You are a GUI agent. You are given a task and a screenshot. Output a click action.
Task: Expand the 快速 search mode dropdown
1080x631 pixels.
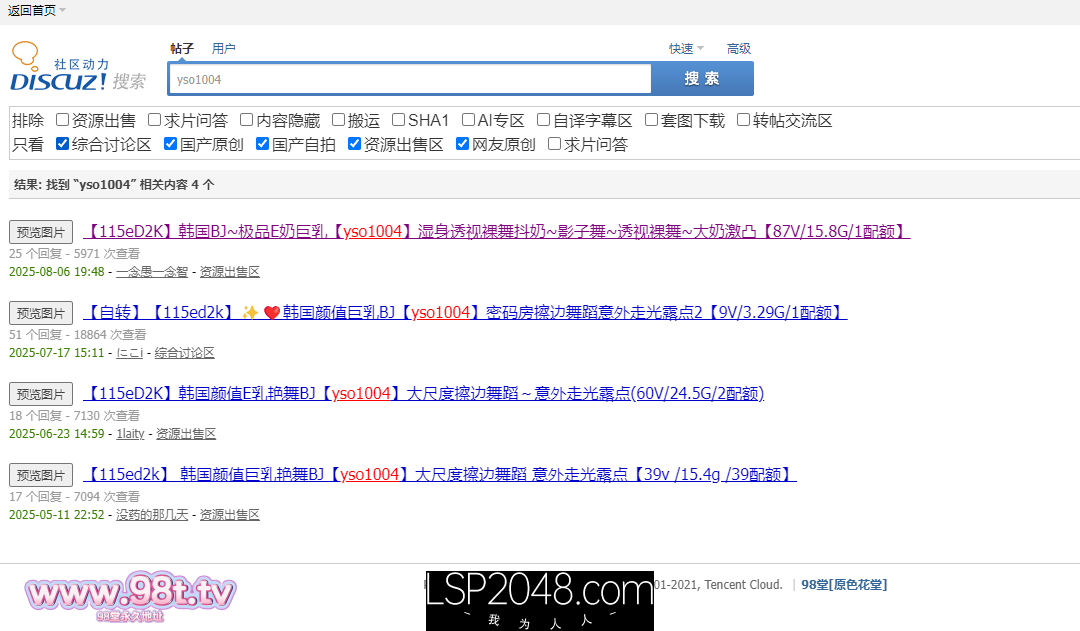pyautogui.click(x=686, y=49)
